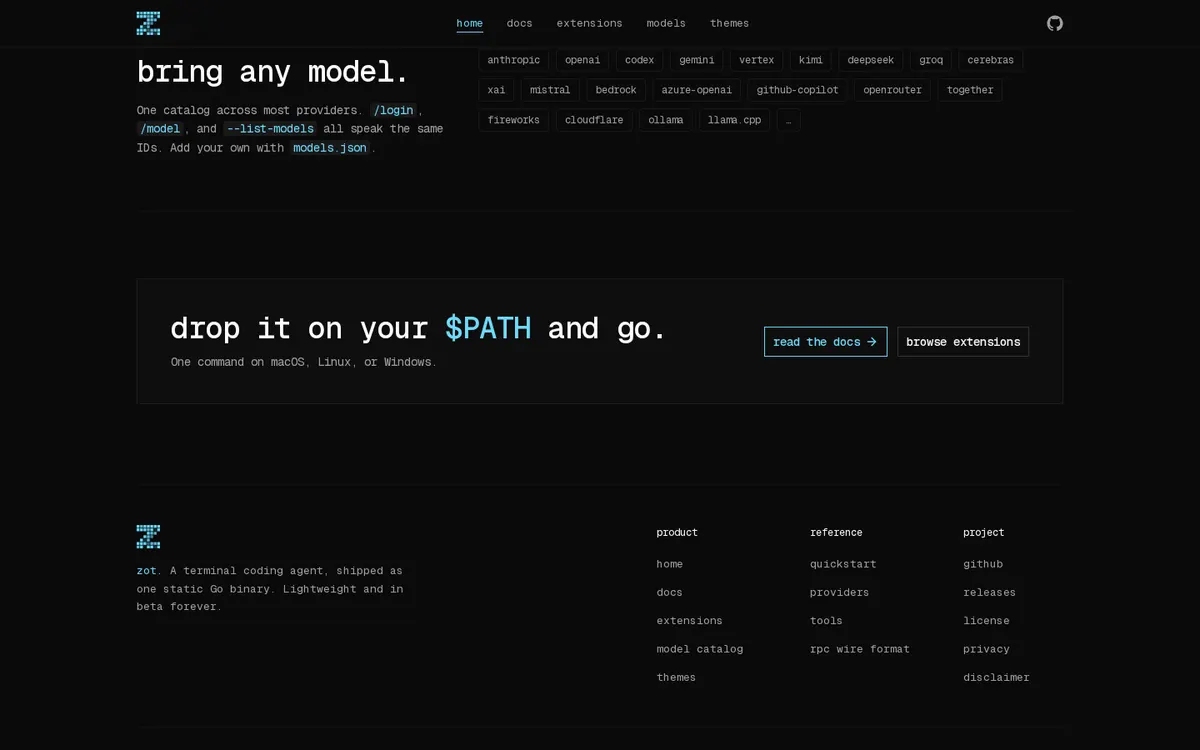1200x750 pixels.
Task: Click the mistral provider chip
Action: coord(550,90)
